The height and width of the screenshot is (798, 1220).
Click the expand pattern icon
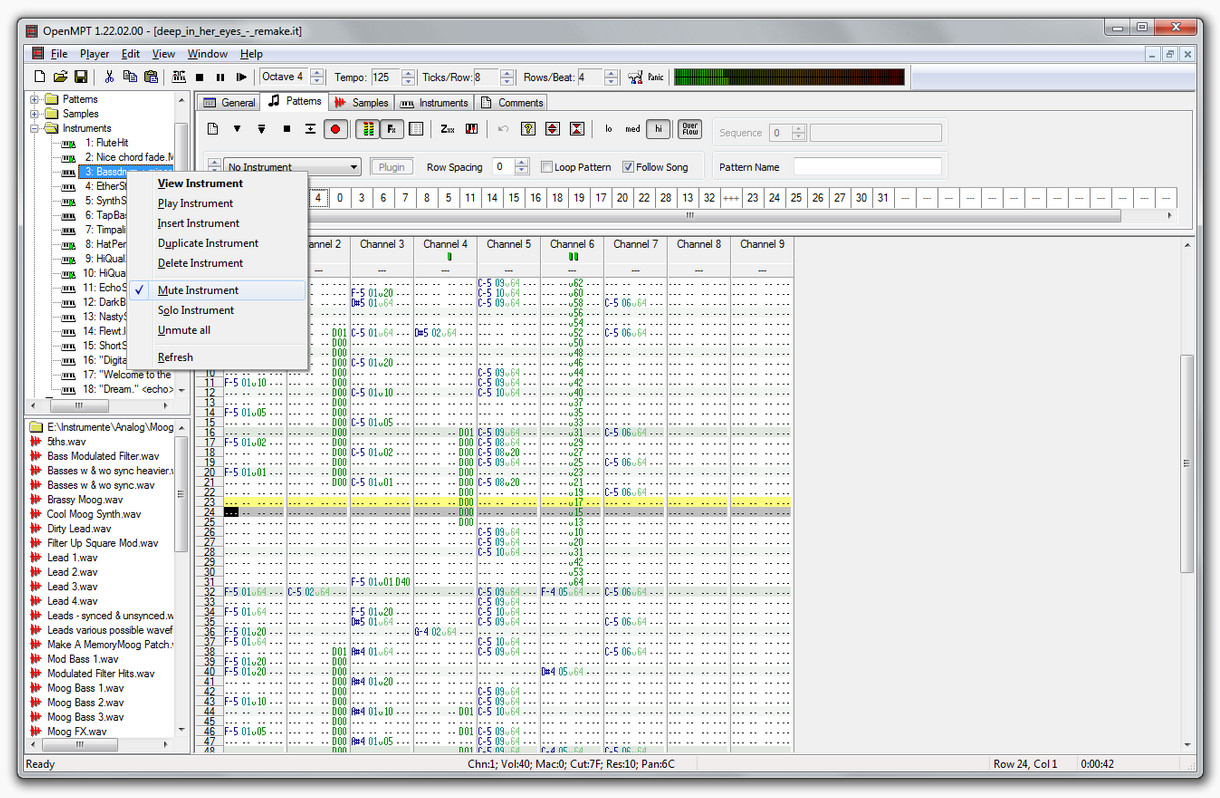(x=552, y=129)
